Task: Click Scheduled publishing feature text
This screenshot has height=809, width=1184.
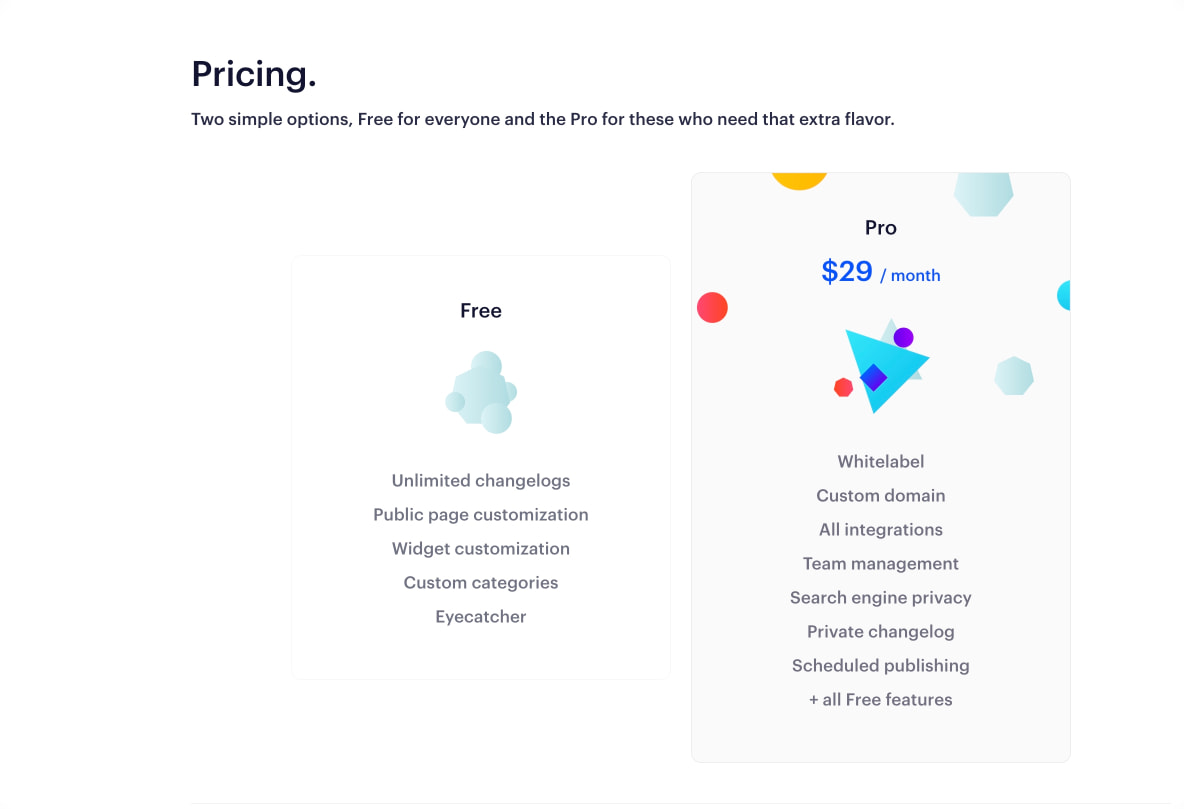Action: pos(880,665)
